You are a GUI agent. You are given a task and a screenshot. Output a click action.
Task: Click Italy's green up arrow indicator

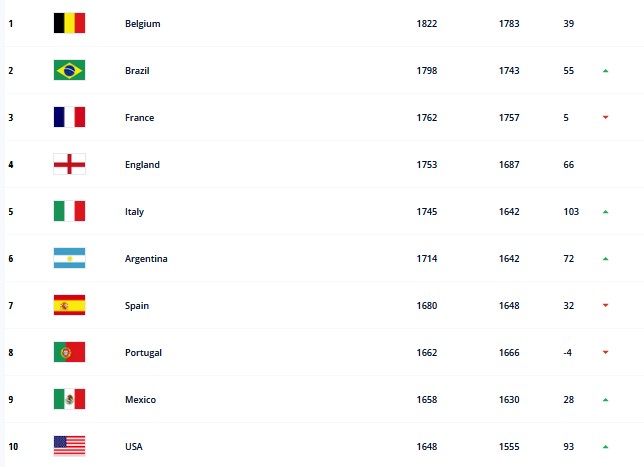tap(605, 212)
